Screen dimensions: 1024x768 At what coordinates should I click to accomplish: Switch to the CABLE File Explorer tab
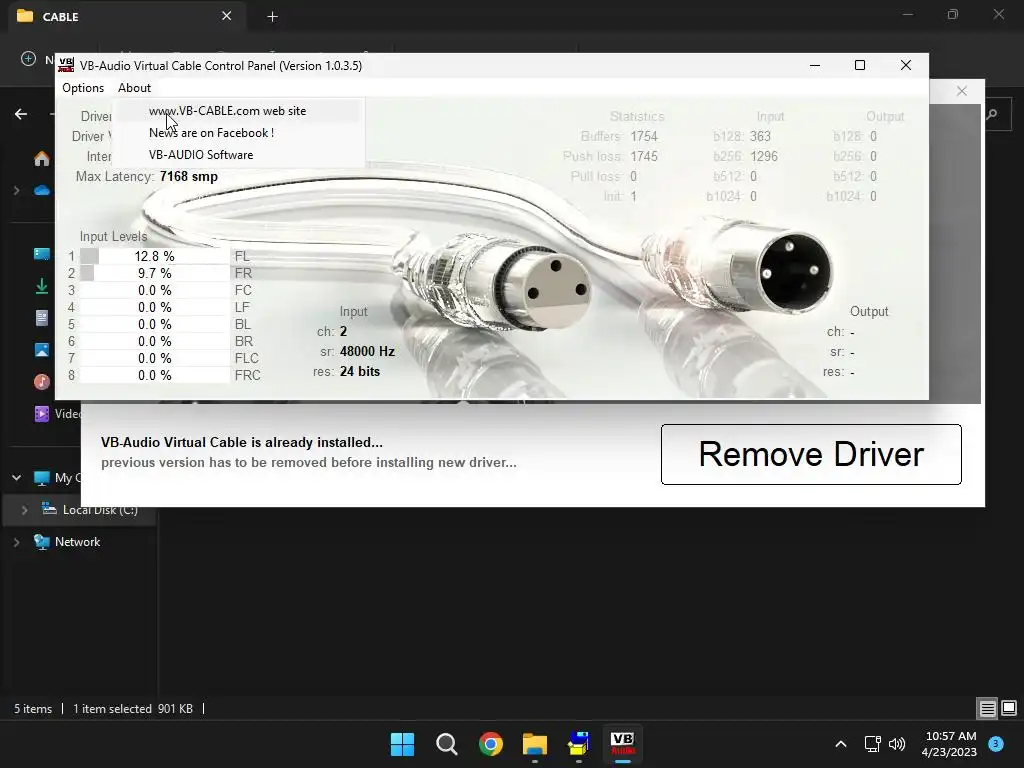click(124, 16)
